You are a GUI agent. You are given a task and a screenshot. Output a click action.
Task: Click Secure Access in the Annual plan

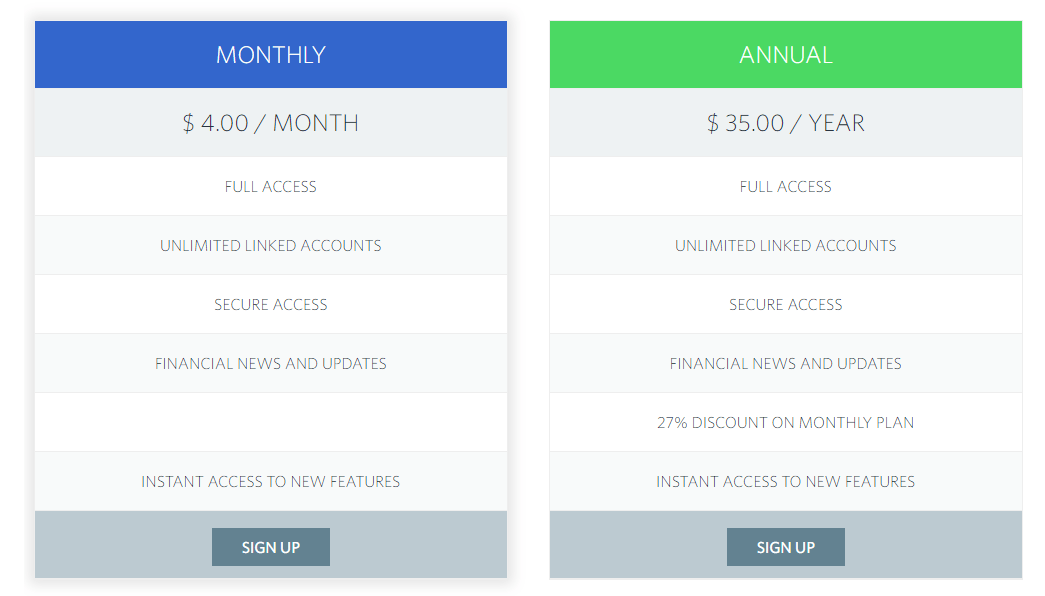(x=785, y=304)
